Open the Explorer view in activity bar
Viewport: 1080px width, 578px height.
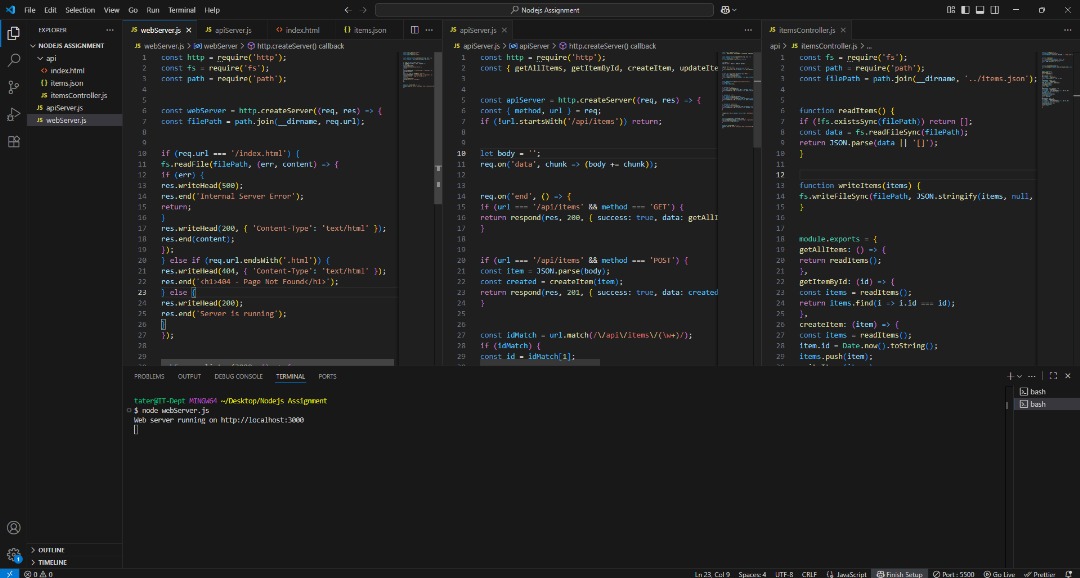tap(13, 33)
